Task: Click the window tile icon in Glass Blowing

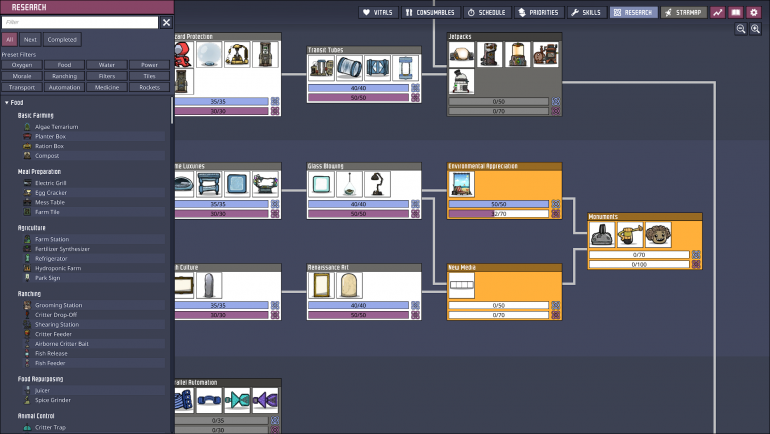Action: 321,184
